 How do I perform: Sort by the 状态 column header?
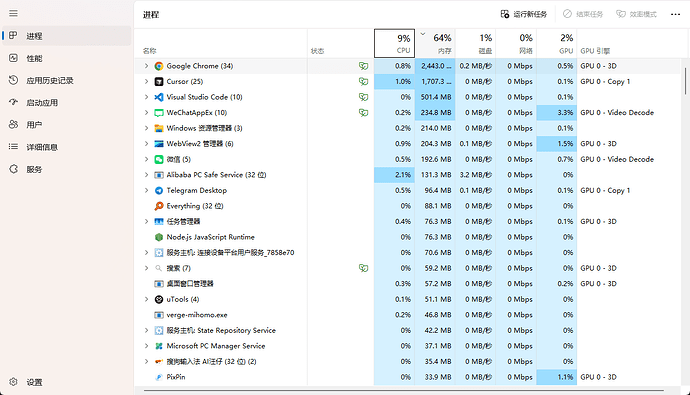coord(341,44)
